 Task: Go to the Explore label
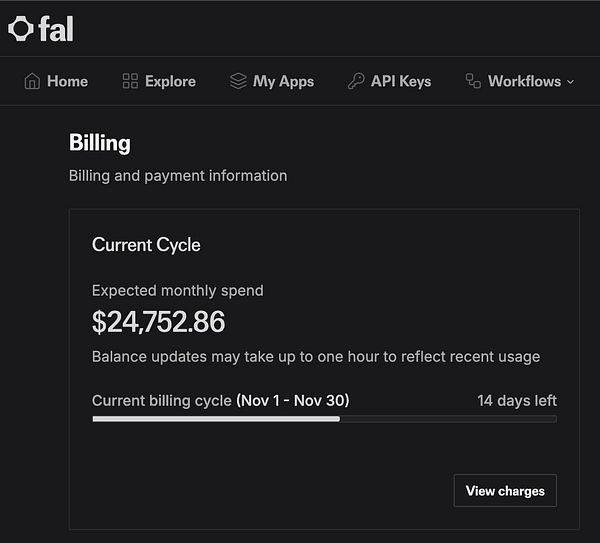point(170,81)
